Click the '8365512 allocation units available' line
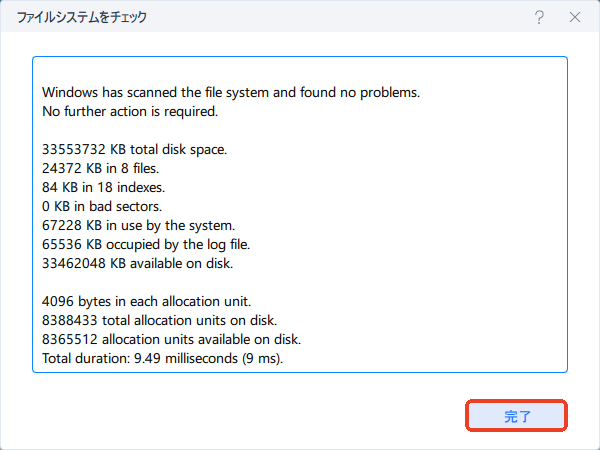The height and width of the screenshot is (450, 600). (x=171, y=339)
